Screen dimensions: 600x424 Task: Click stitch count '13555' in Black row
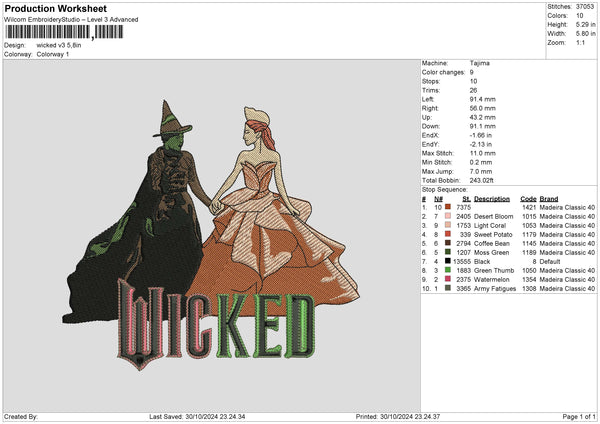462,262
